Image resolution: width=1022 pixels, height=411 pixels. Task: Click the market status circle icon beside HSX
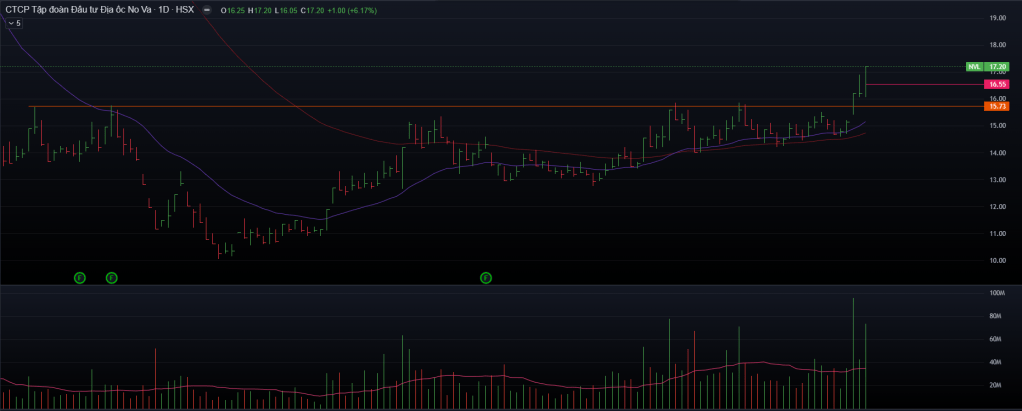tap(206, 9)
